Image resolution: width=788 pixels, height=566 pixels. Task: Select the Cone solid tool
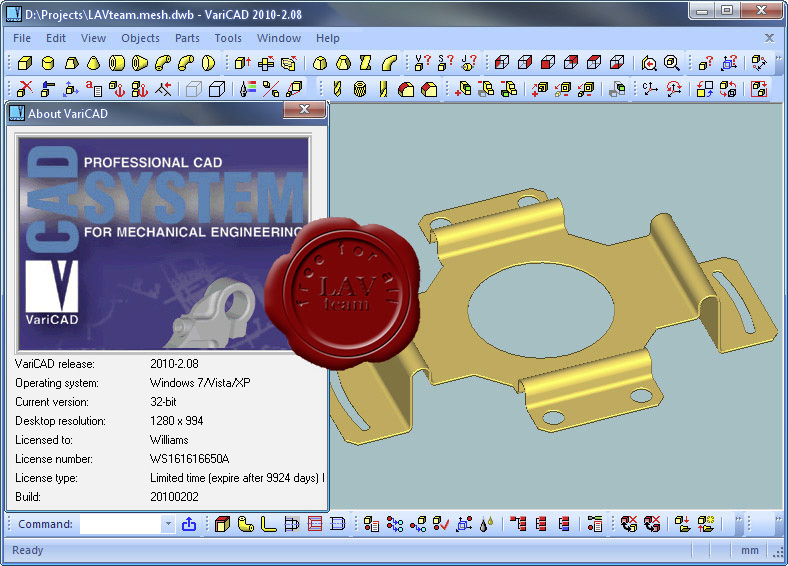coord(94,63)
